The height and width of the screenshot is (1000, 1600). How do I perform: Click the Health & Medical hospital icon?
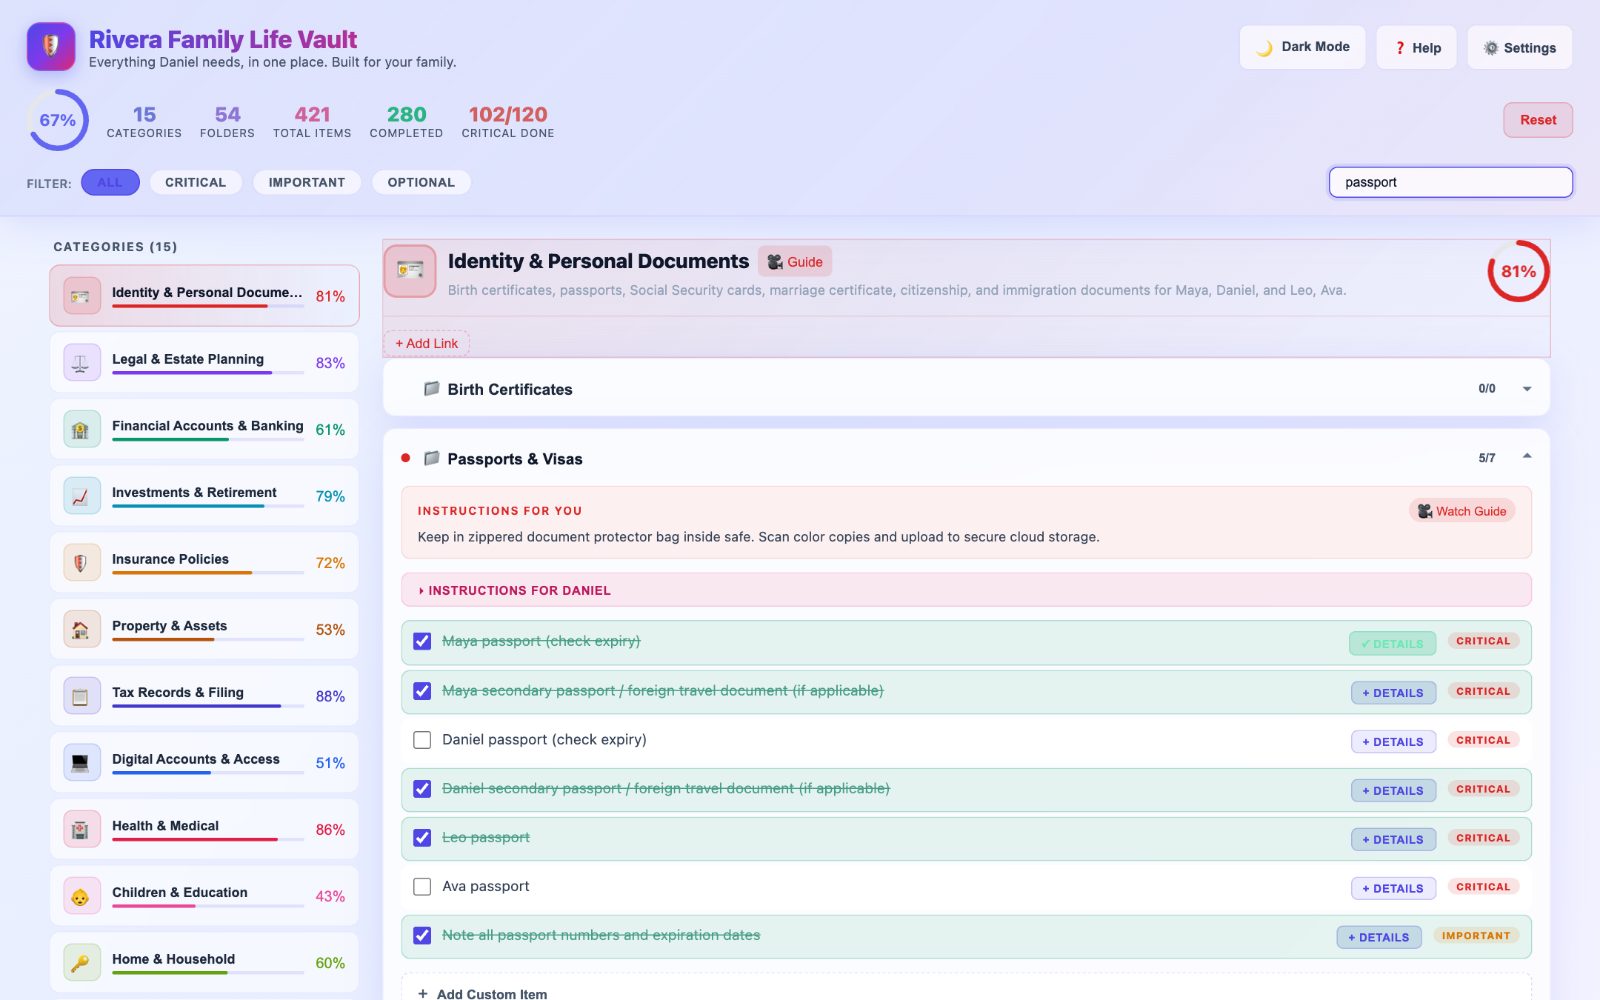81,829
